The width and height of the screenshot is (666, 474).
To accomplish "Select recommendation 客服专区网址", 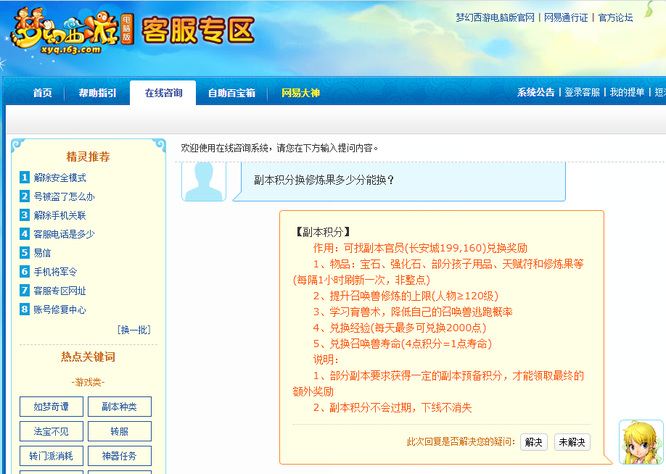I will point(60,291).
